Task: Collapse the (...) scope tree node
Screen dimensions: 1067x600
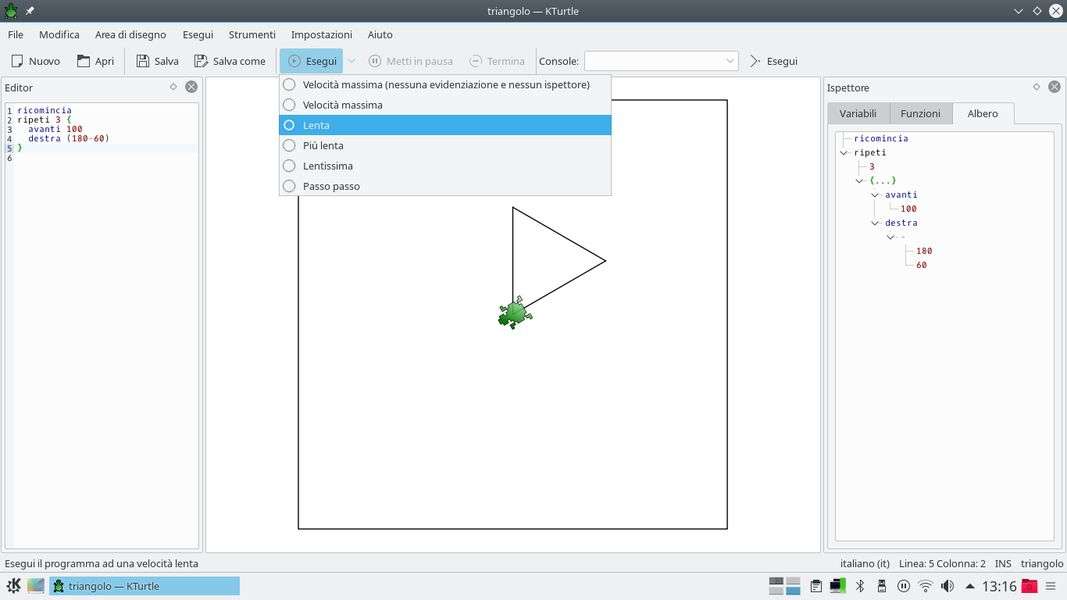Action: coord(859,181)
